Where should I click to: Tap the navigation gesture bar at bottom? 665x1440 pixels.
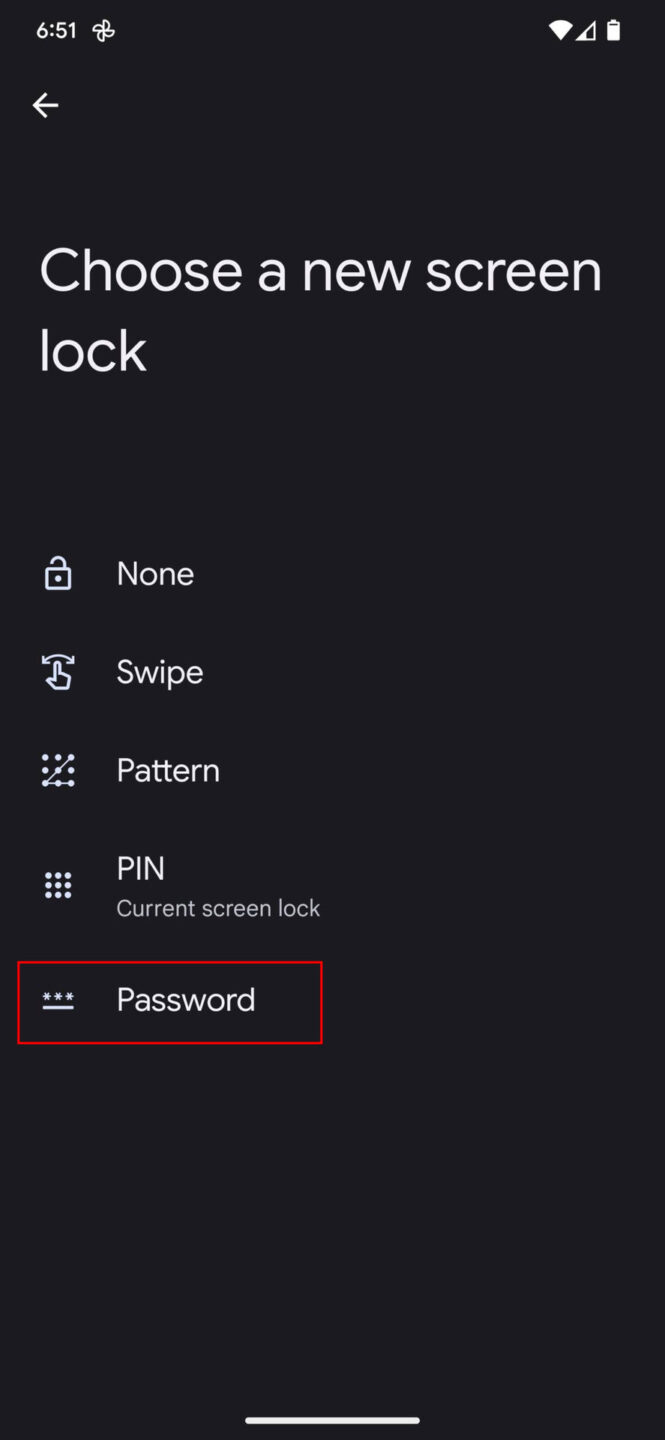click(332, 1419)
